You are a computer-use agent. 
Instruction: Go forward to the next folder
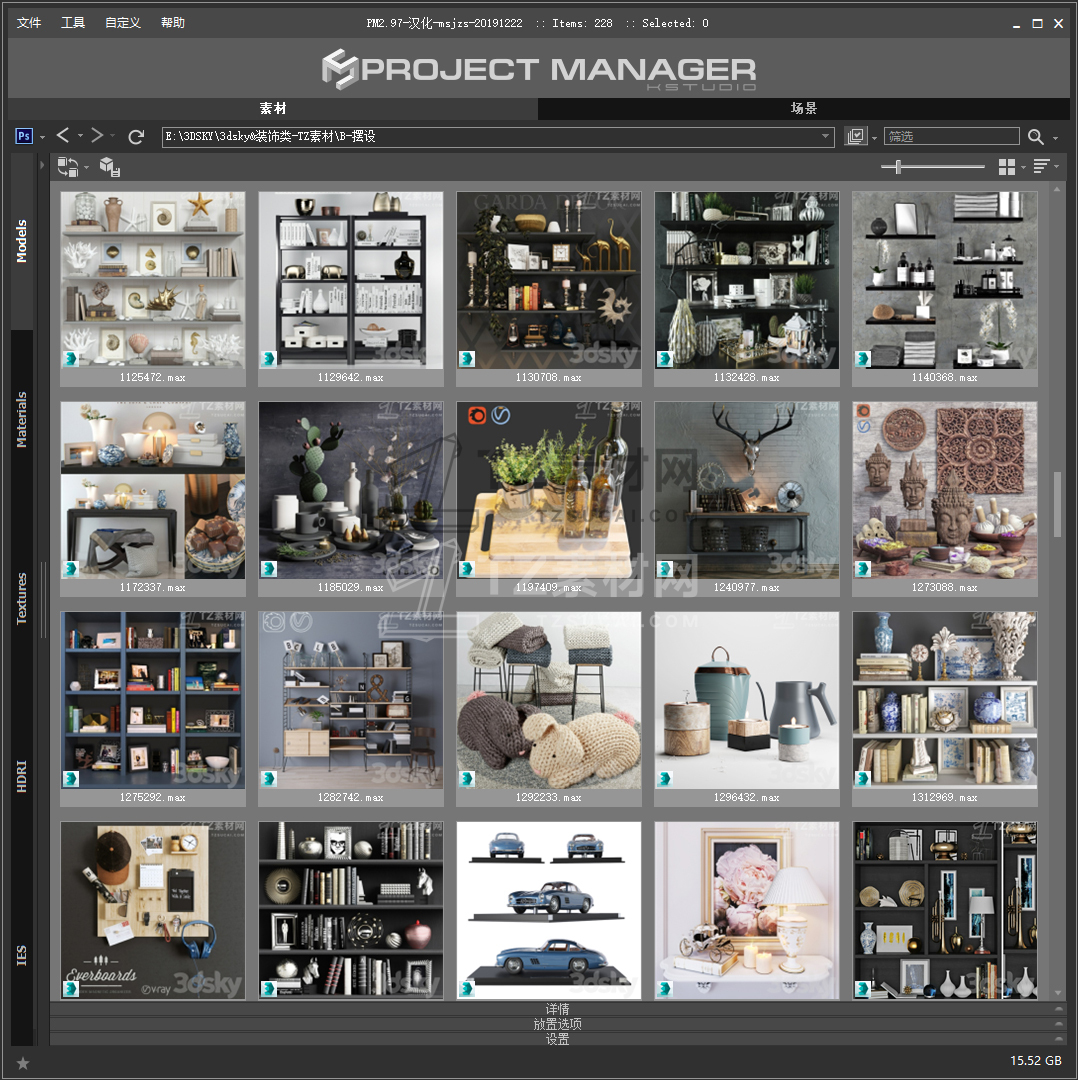click(x=97, y=136)
